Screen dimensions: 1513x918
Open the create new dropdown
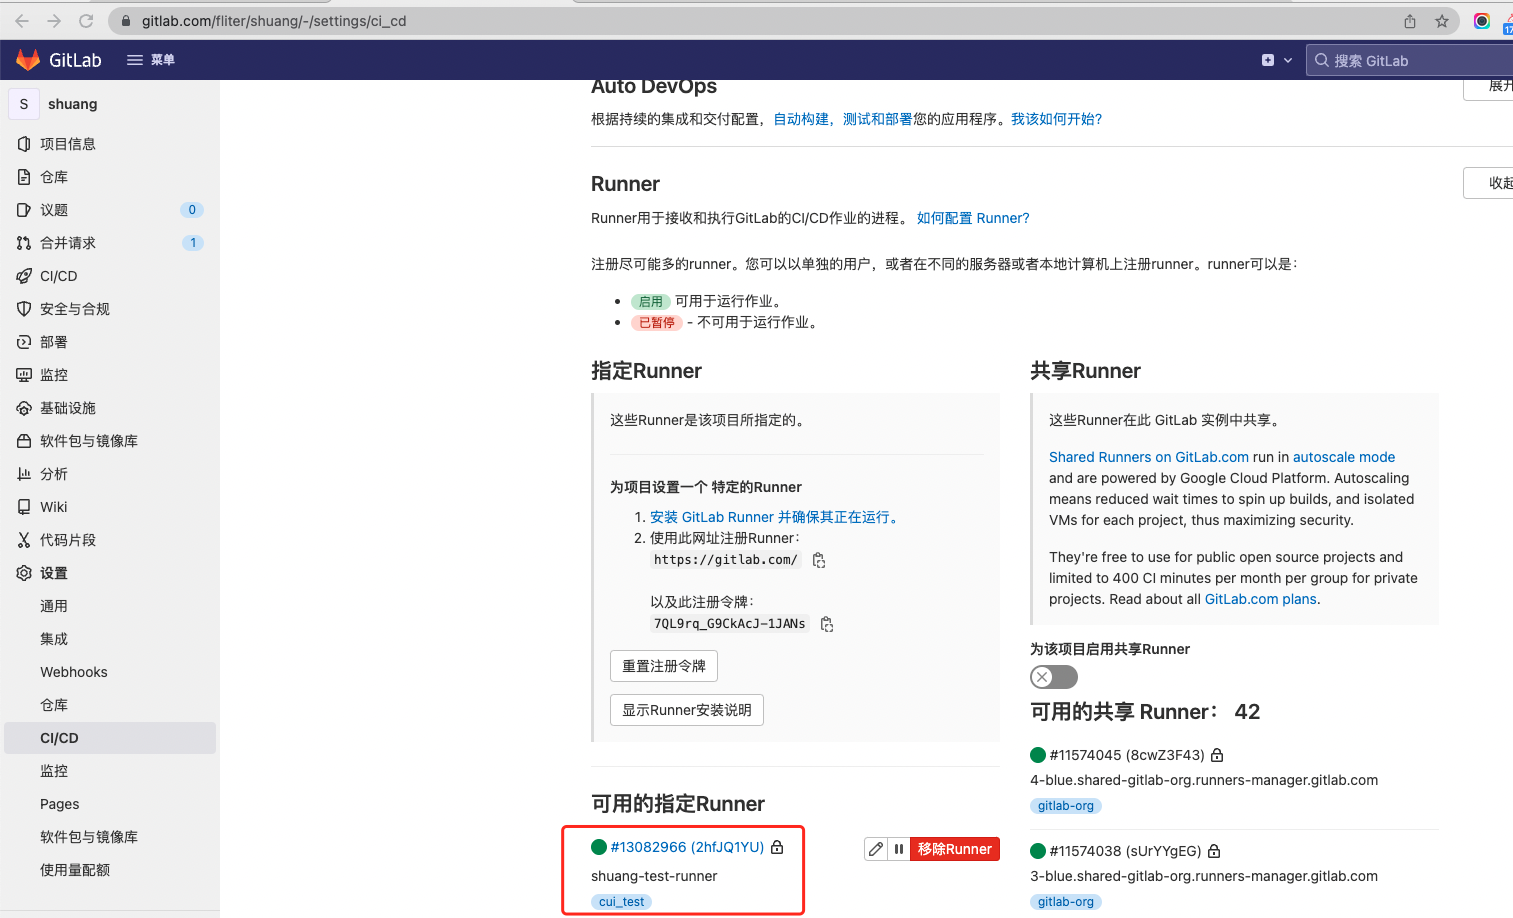click(x=1276, y=60)
